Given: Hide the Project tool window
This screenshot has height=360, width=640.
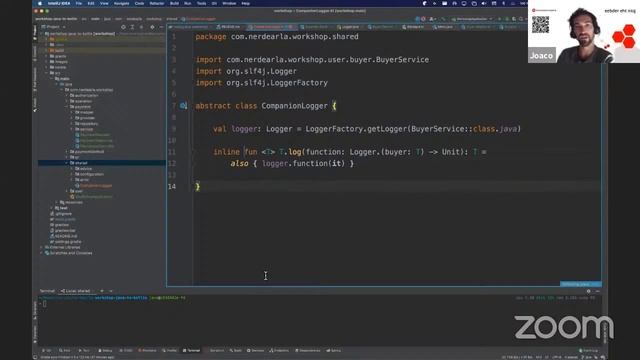Looking at the screenshot, I should point(161,27).
